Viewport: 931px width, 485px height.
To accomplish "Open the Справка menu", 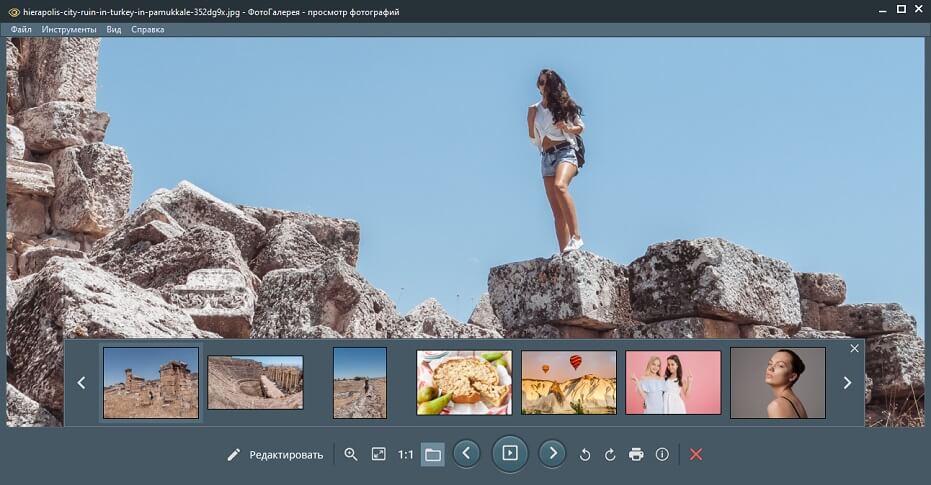I will click(x=147, y=30).
